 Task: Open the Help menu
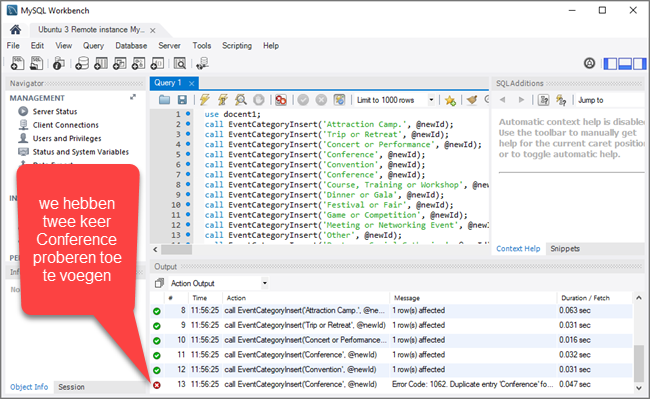[x=271, y=46]
